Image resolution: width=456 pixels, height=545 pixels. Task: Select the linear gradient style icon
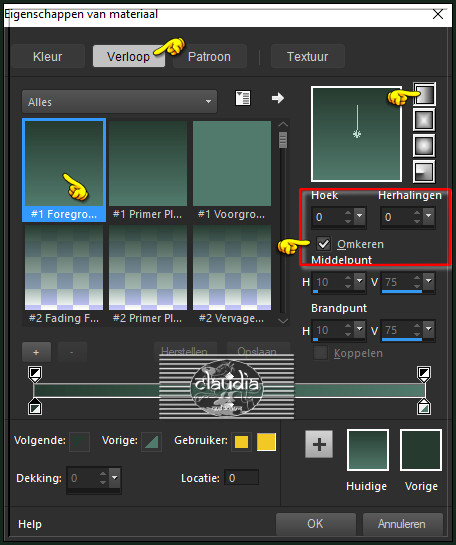(x=424, y=94)
